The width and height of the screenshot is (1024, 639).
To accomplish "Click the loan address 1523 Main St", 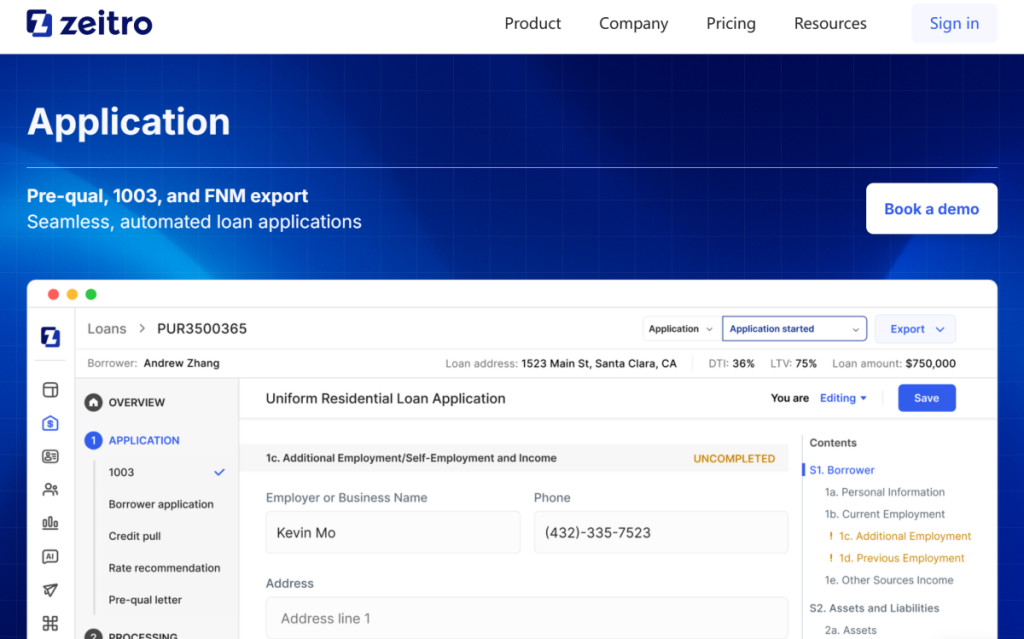I will pos(598,363).
